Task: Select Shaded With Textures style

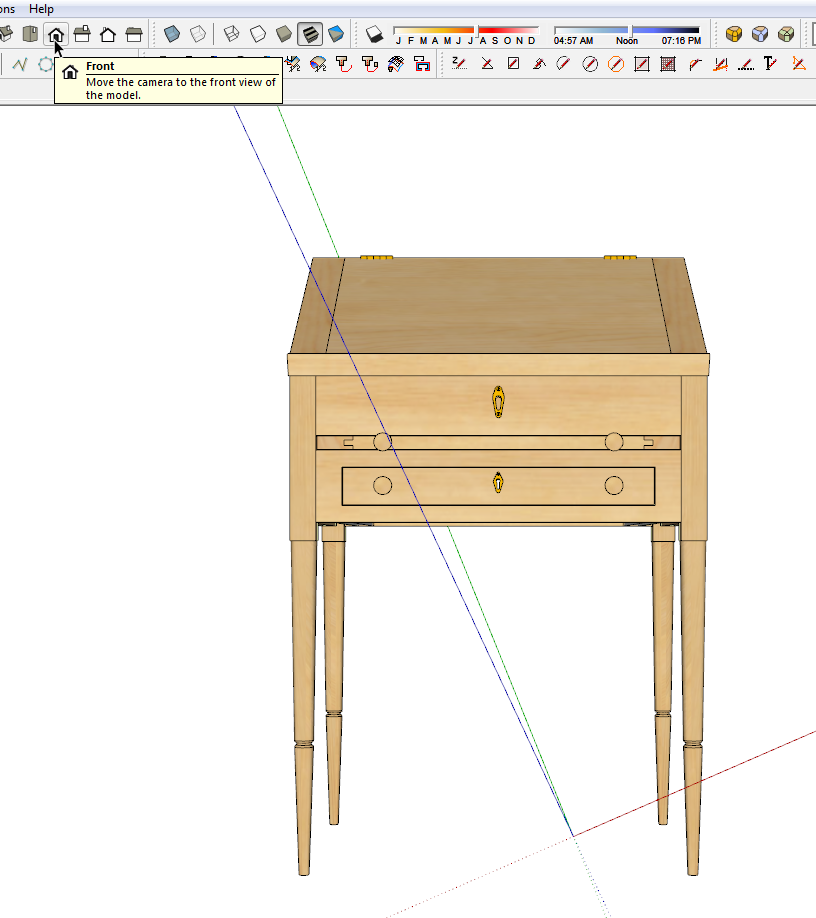Action: pyautogui.click(x=310, y=34)
